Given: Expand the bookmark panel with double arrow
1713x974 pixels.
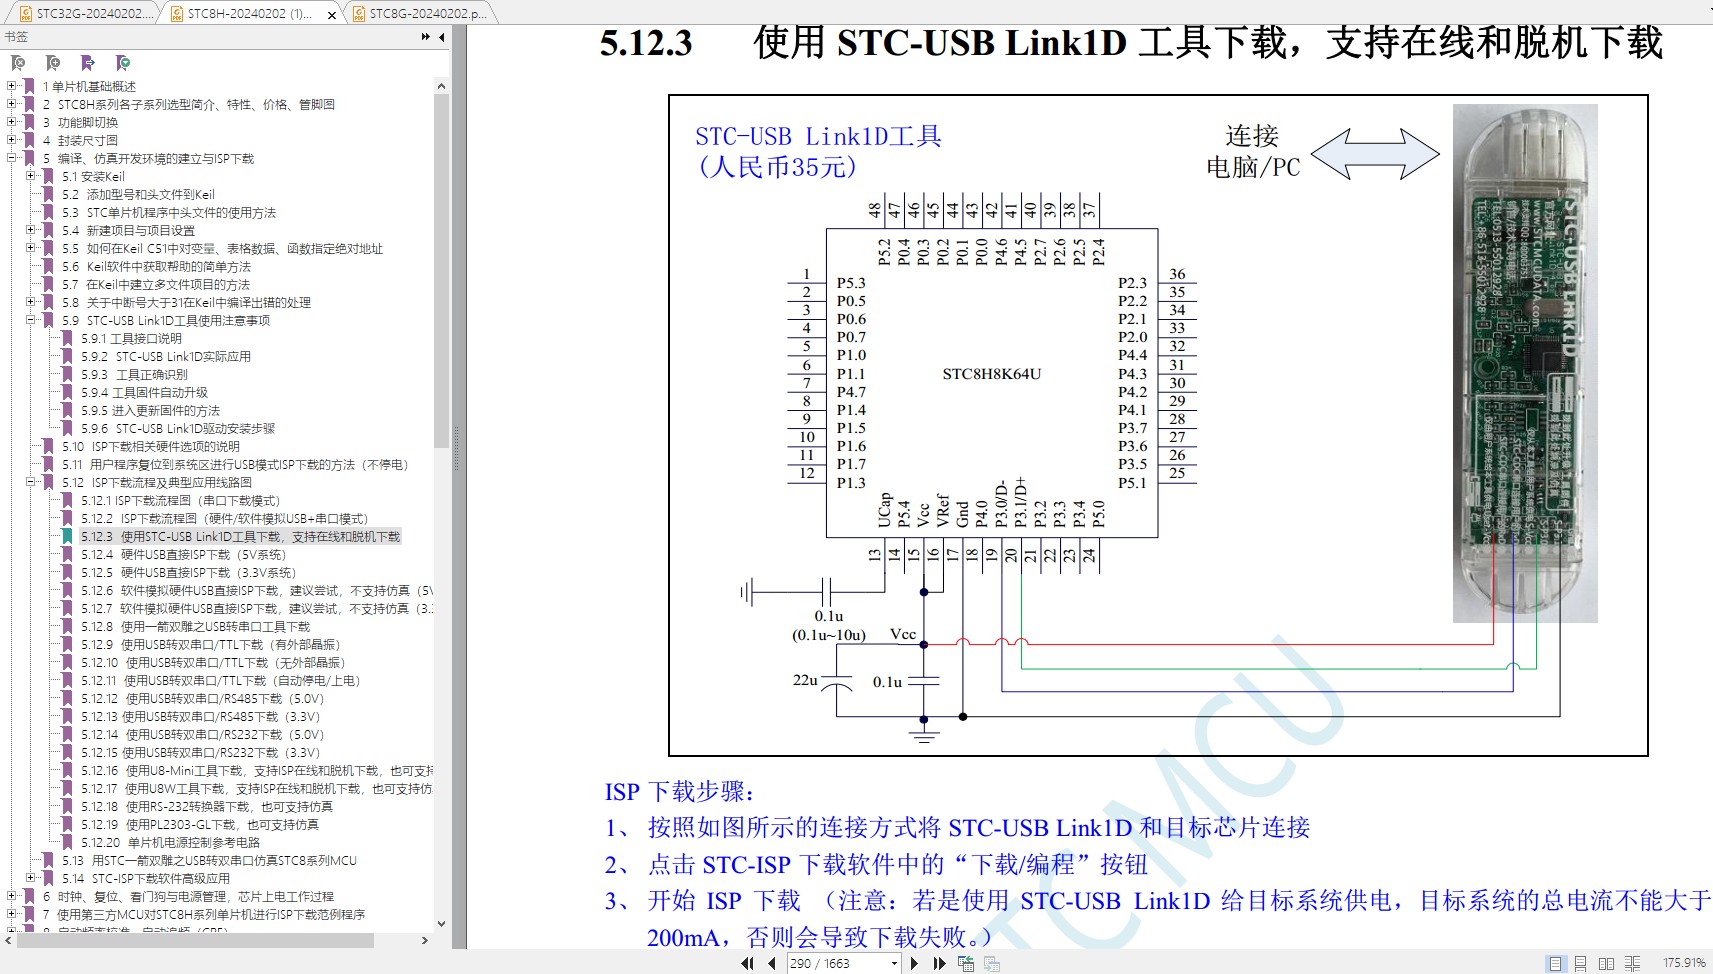Looking at the screenshot, I should [426, 37].
